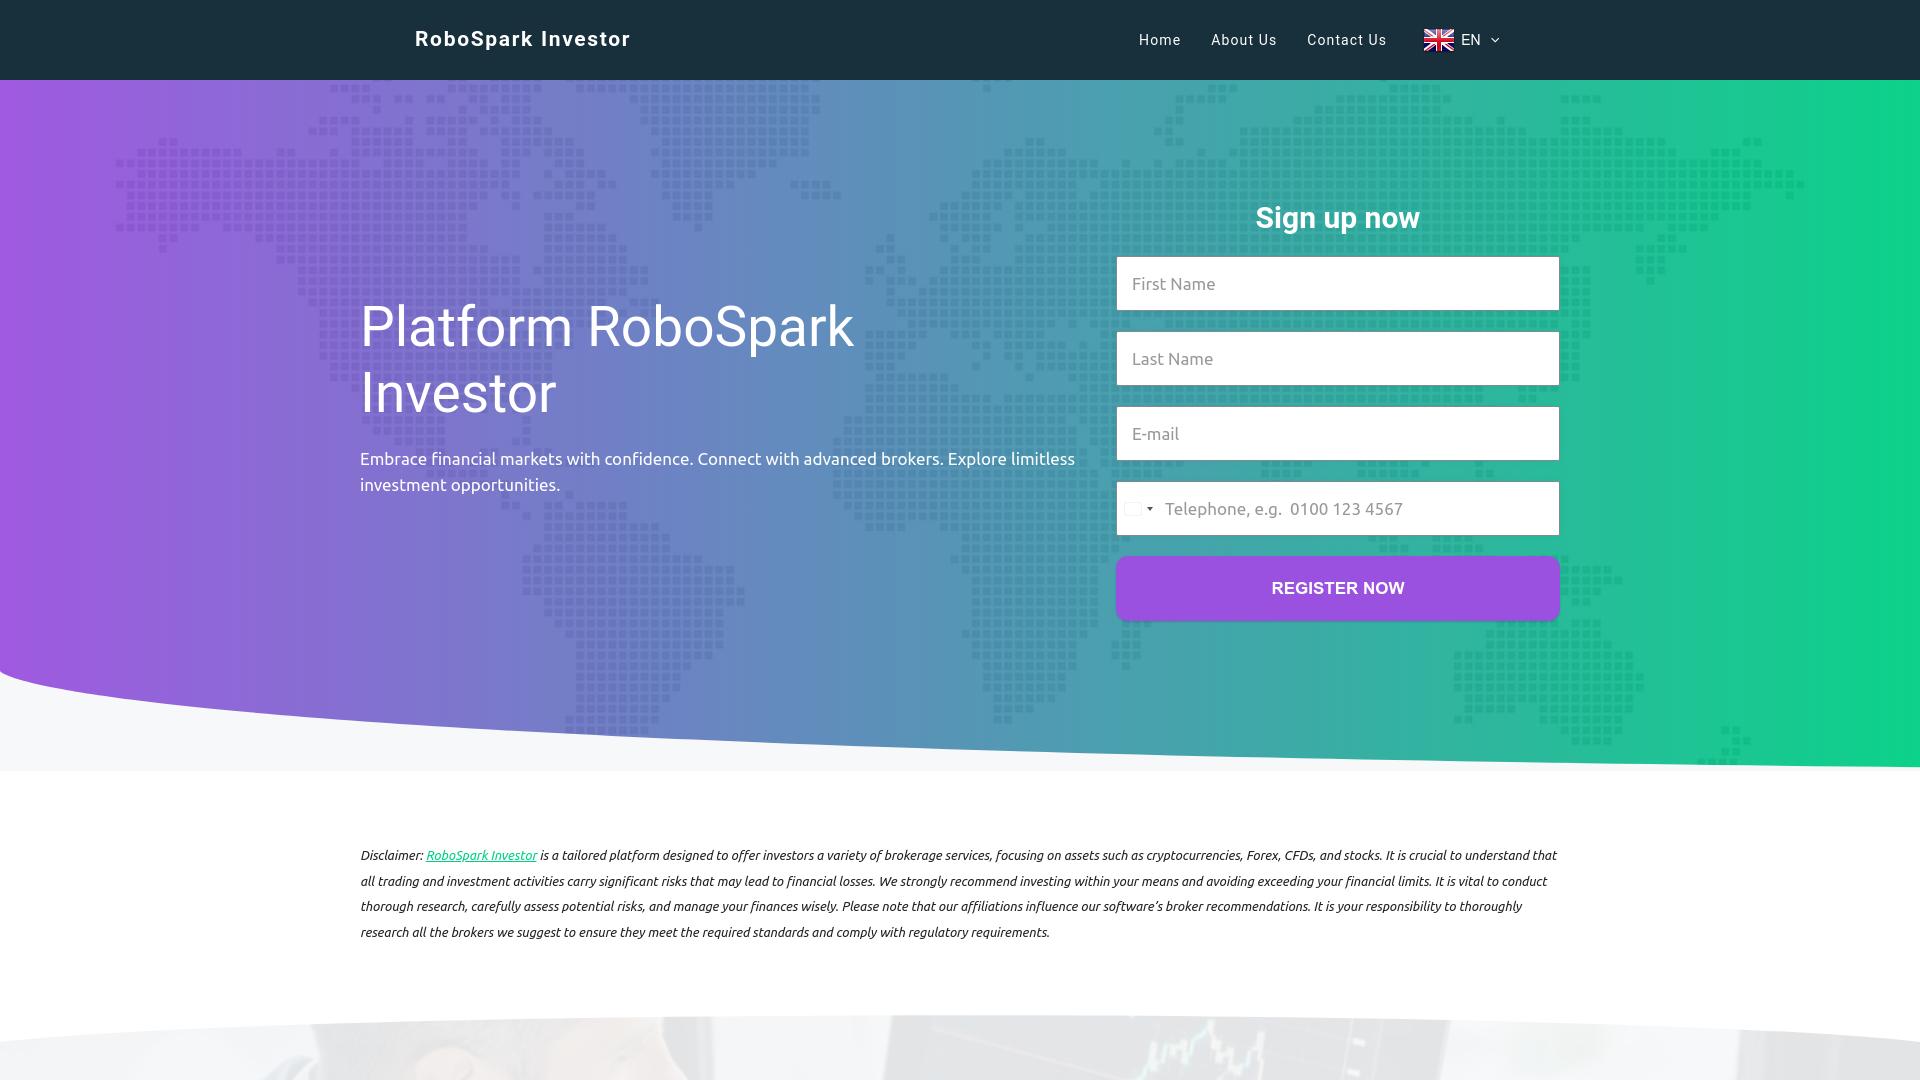Click the EN language label
This screenshot has width=1920, height=1080.
pyautogui.click(x=1470, y=40)
